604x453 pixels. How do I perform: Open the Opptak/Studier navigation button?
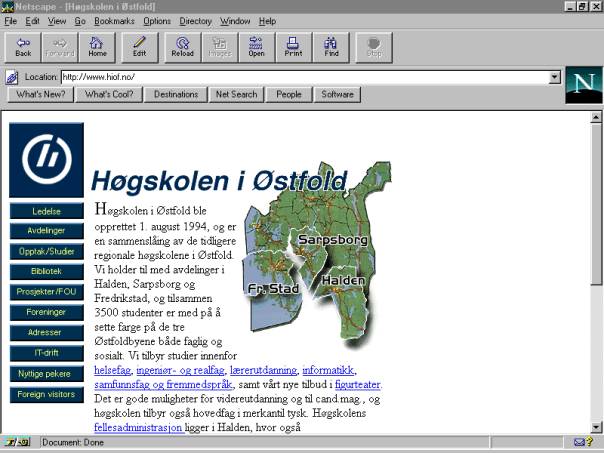[x=47, y=252]
